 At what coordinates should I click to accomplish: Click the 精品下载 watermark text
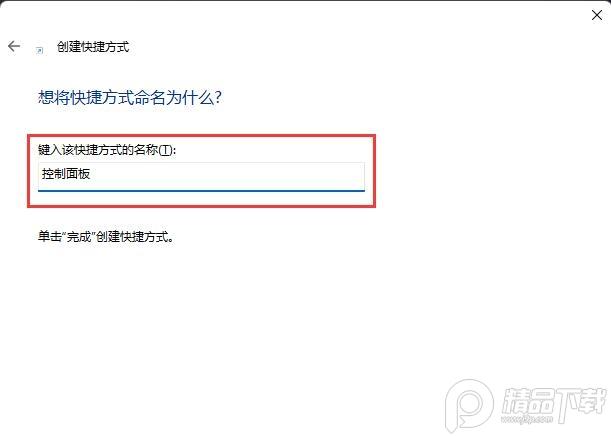pyautogui.click(x=554, y=401)
